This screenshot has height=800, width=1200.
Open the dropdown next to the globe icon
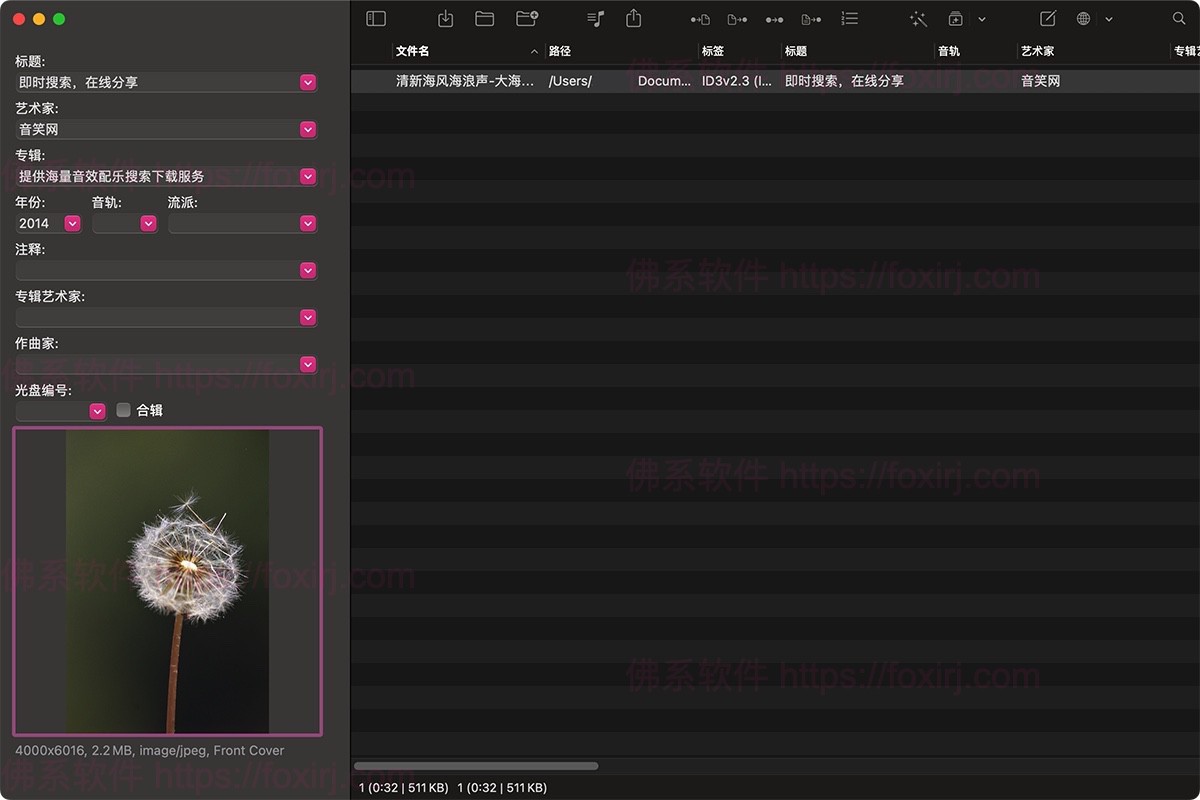click(1108, 18)
